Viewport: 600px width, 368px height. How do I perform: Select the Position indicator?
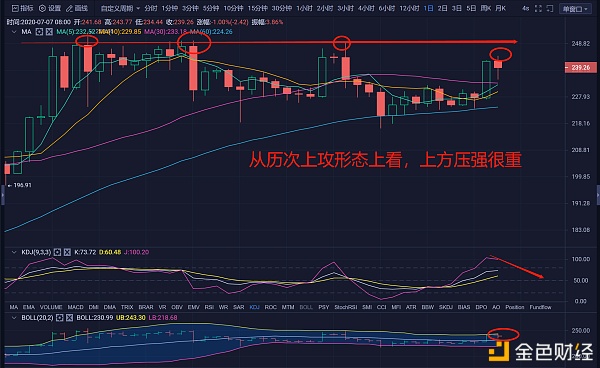point(515,307)
